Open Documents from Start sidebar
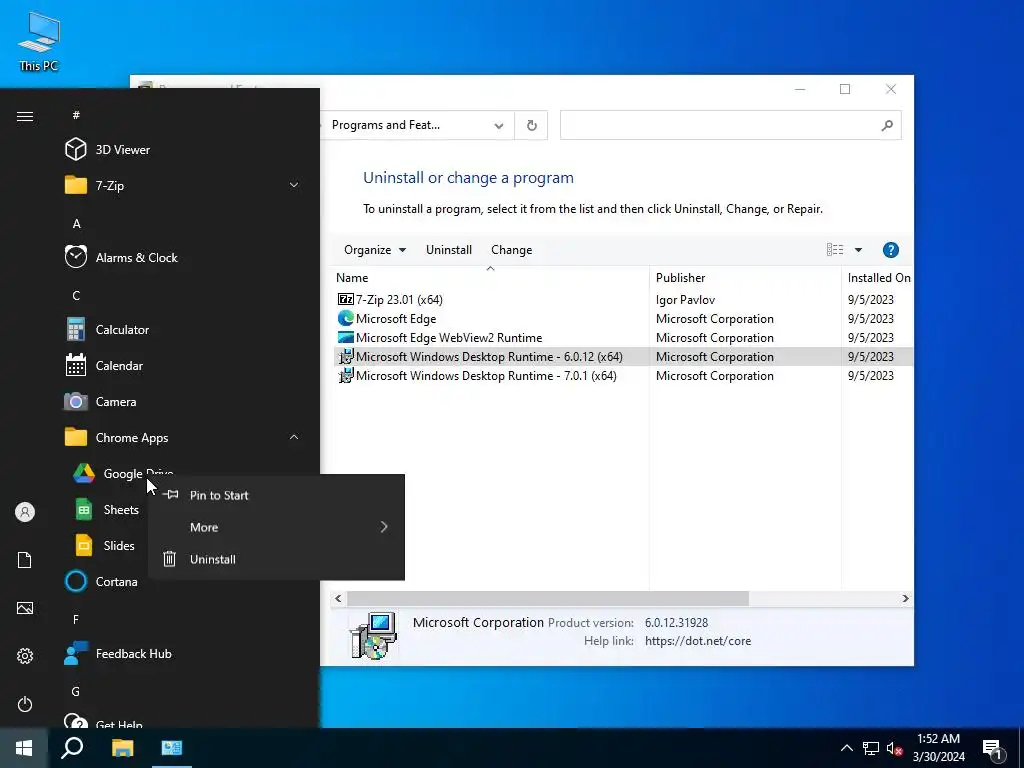The width and height of the screenshot is (1024, 768). [x=25, y=560]
